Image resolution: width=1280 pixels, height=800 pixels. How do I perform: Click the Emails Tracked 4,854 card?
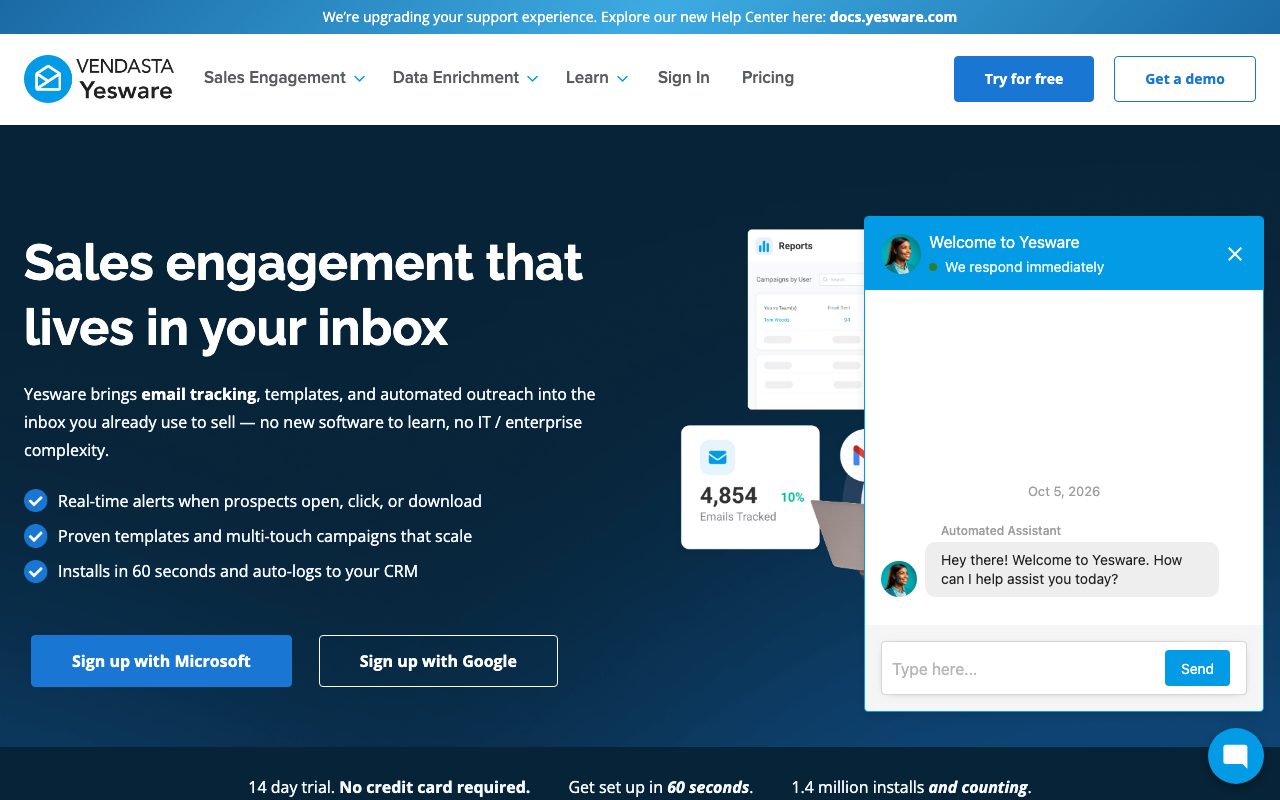point(750,487)
